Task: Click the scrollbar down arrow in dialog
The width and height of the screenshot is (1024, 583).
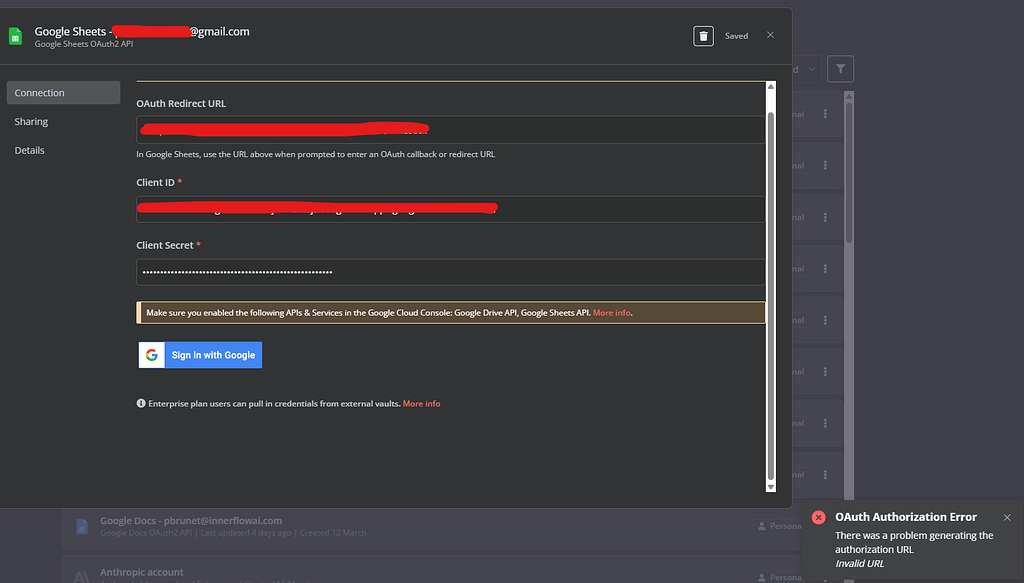Action: [771, 487]
